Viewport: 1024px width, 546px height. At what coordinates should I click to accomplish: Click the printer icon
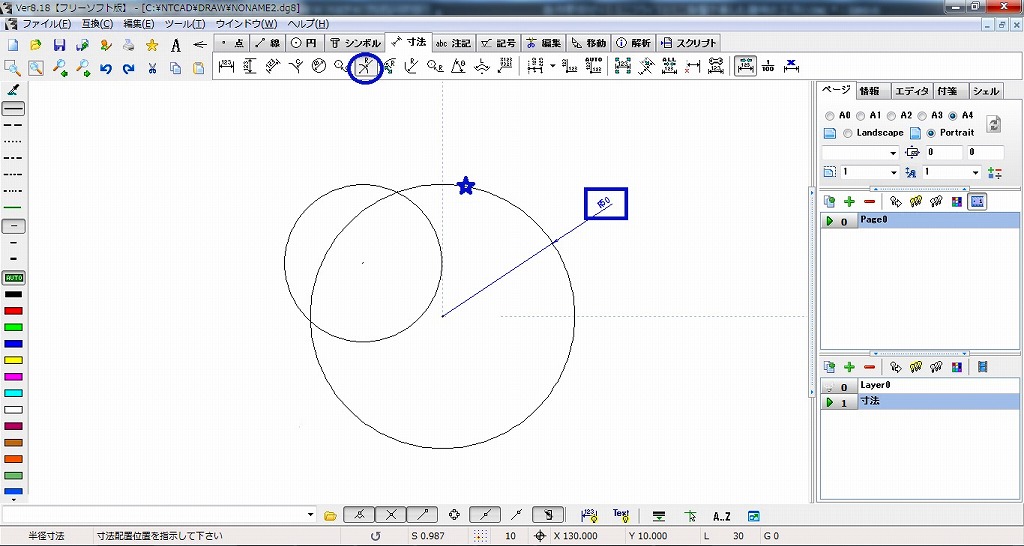[129, 45]
